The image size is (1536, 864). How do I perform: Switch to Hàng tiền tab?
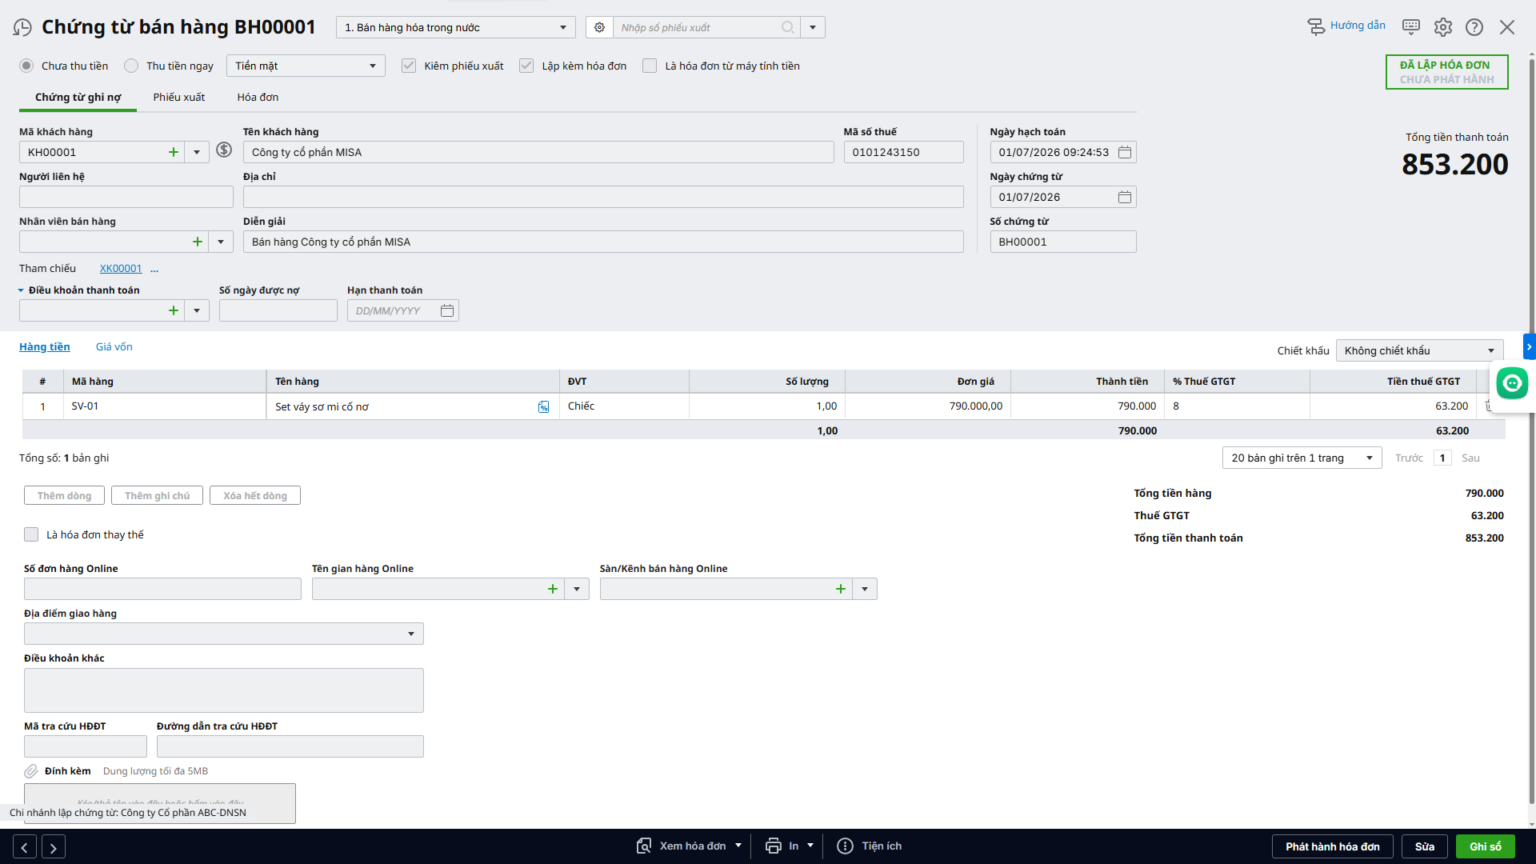click(x=45, y=347)
